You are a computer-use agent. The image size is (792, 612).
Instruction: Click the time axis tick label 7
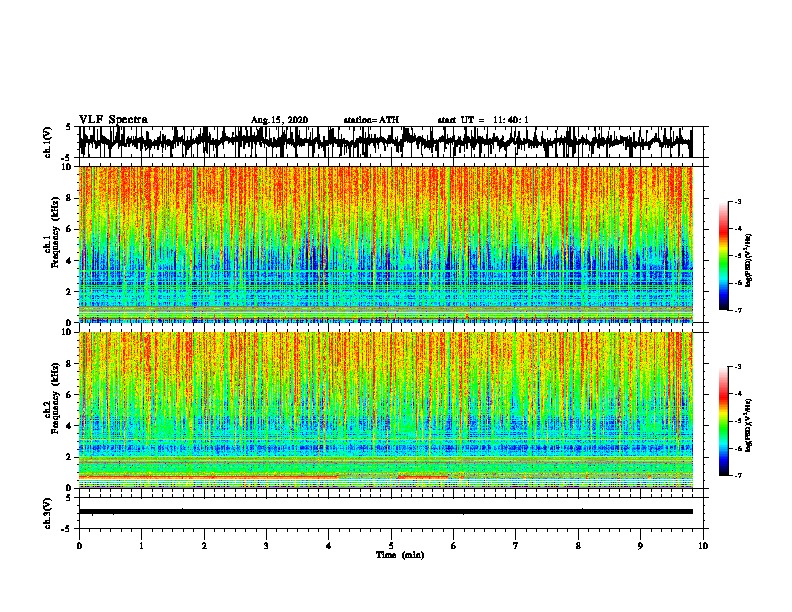point(516,546)
